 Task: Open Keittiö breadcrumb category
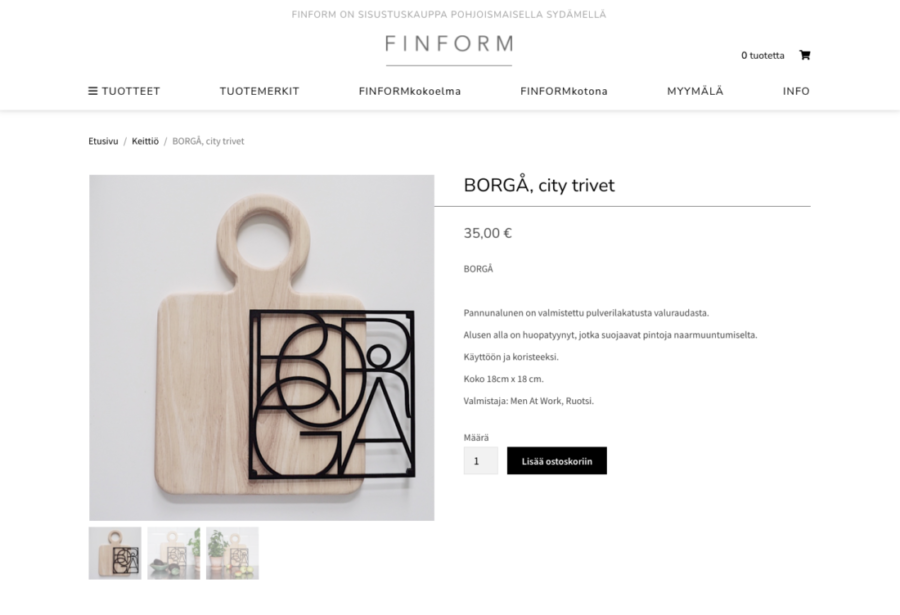(145, 141)
